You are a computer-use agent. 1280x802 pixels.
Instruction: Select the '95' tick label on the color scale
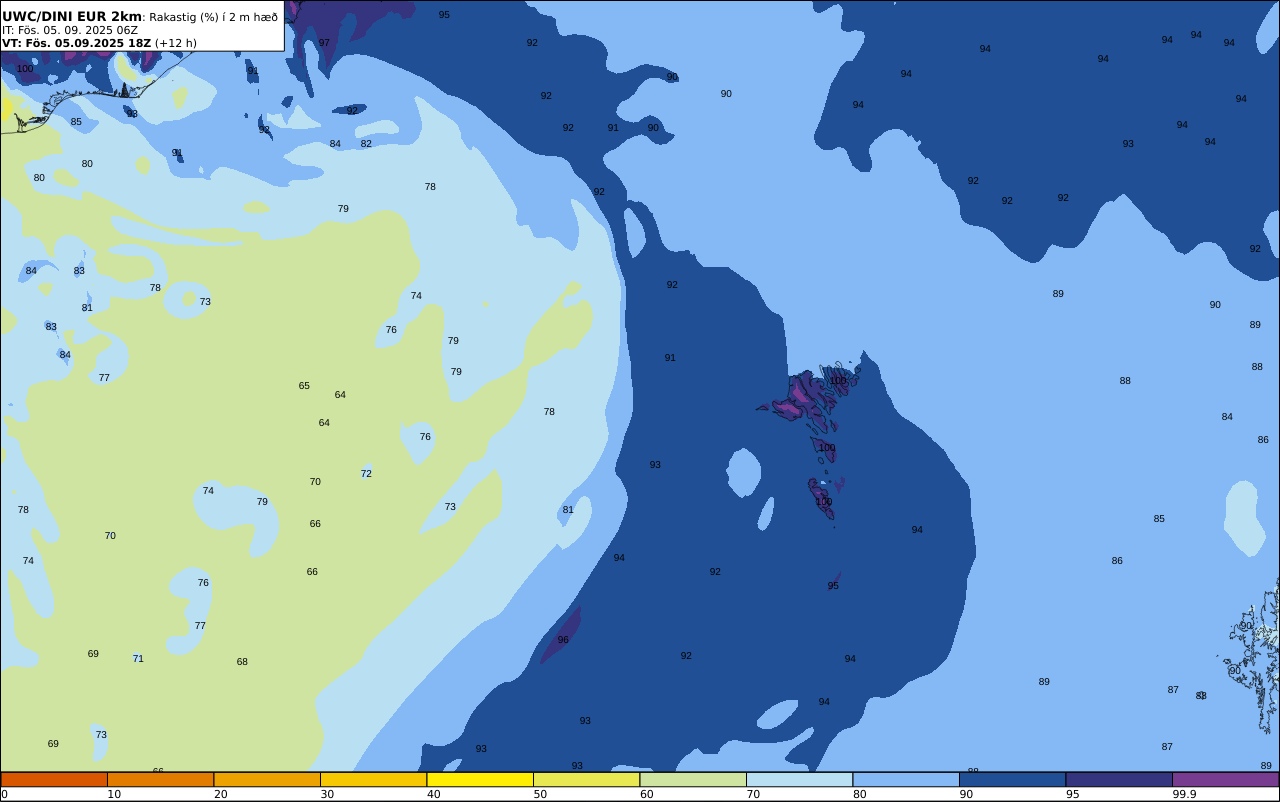click(1072, 794)
